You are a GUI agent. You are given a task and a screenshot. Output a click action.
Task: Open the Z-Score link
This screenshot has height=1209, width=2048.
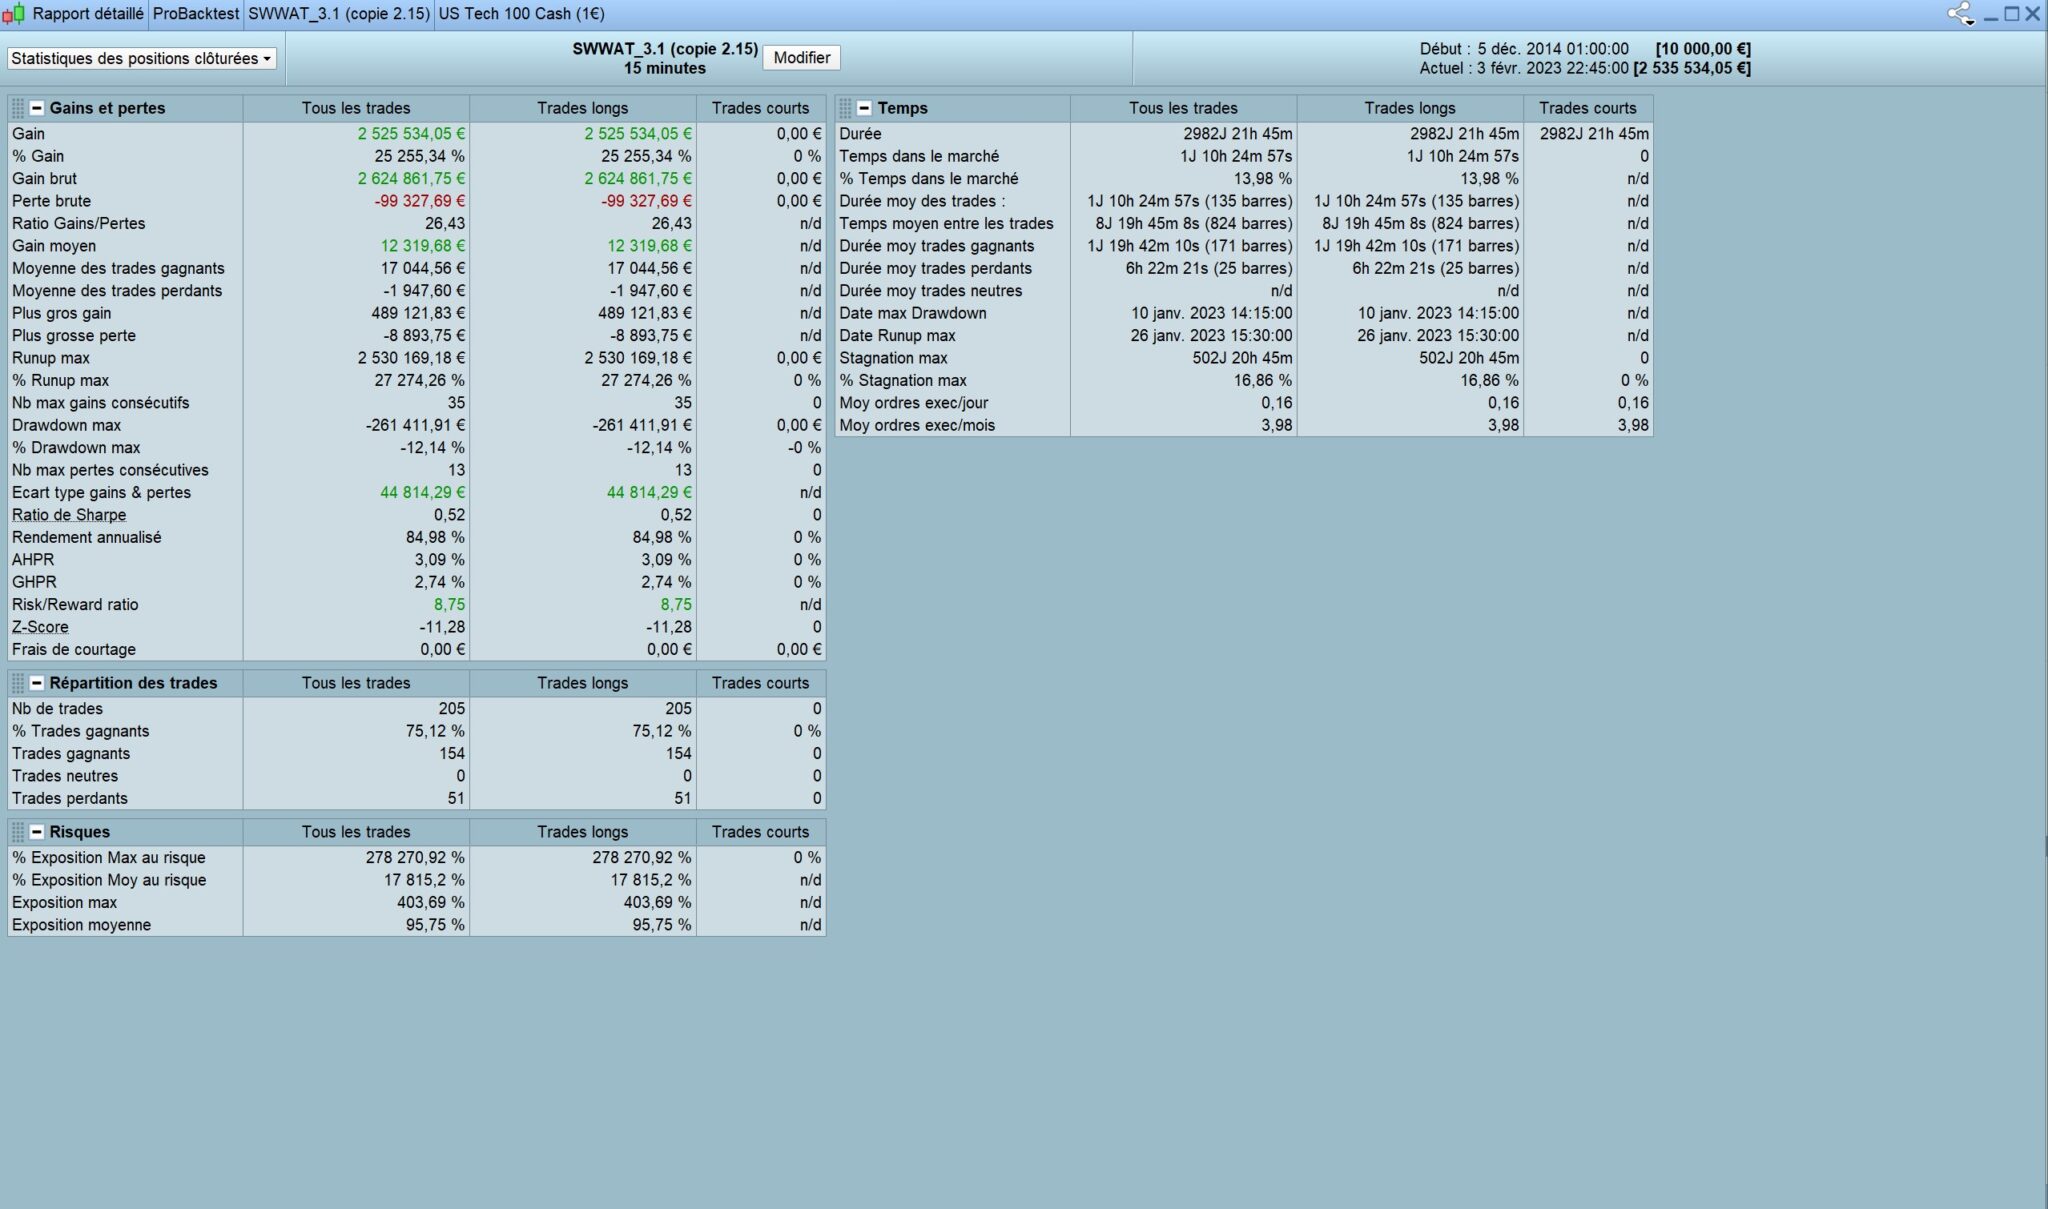[40, 627]
